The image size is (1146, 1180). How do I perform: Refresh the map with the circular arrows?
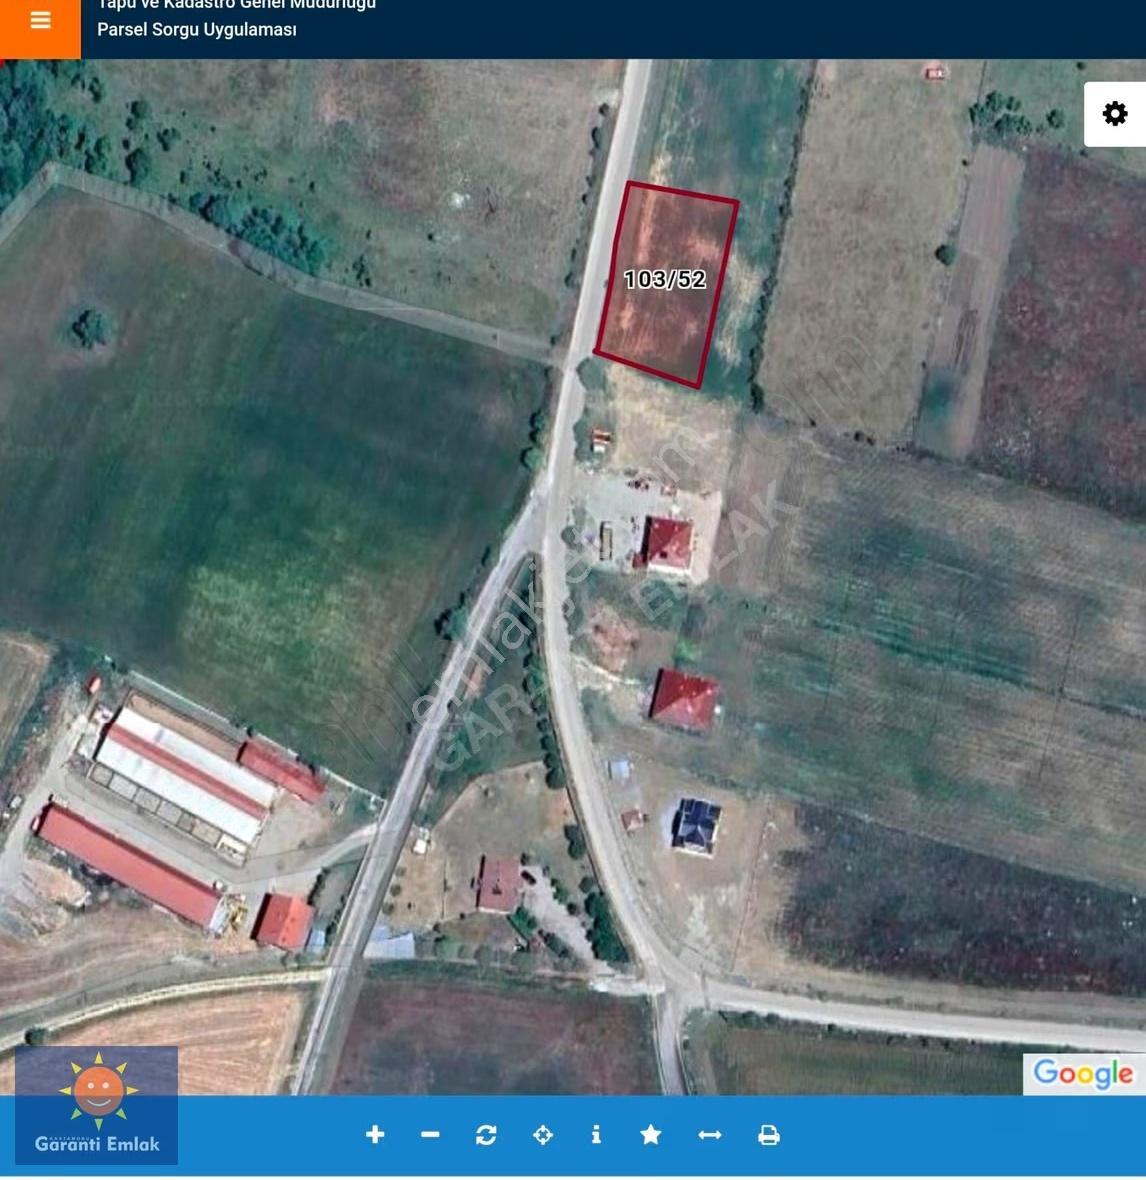[x=486, y=1135]
